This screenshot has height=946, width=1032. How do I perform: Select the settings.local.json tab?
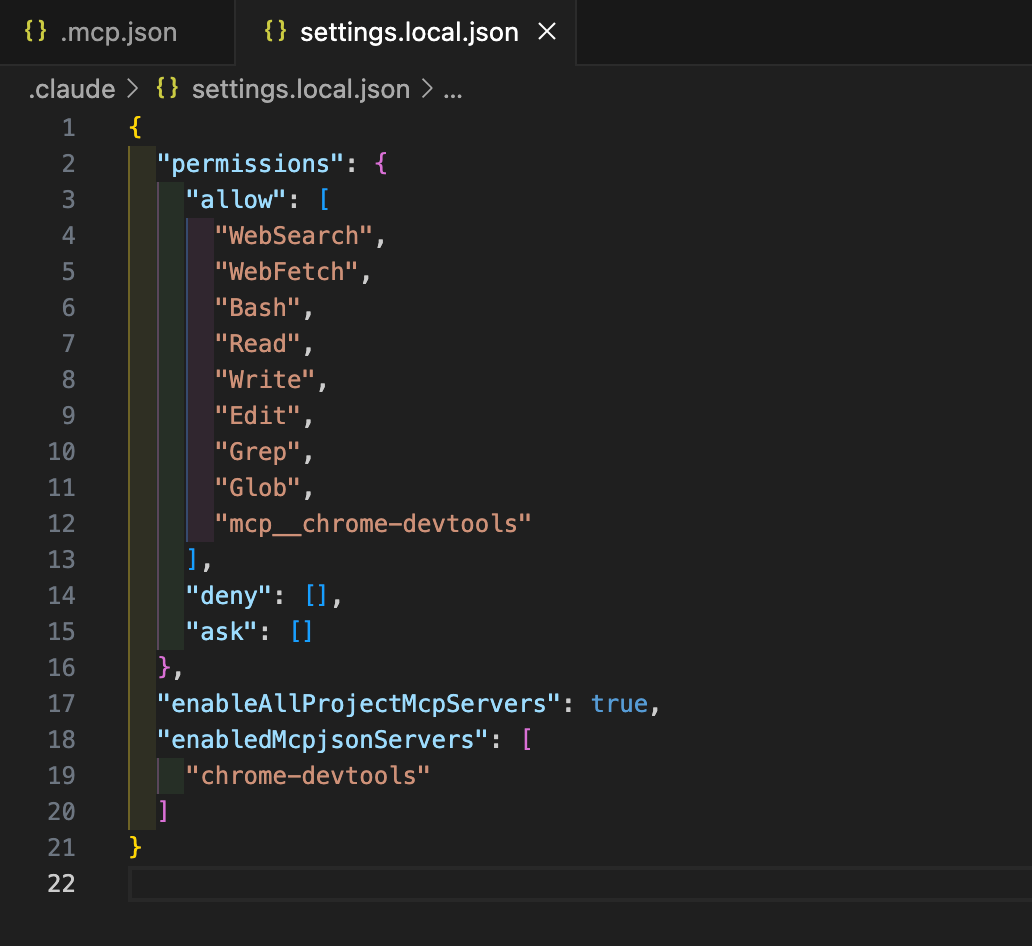coord(408,32)
